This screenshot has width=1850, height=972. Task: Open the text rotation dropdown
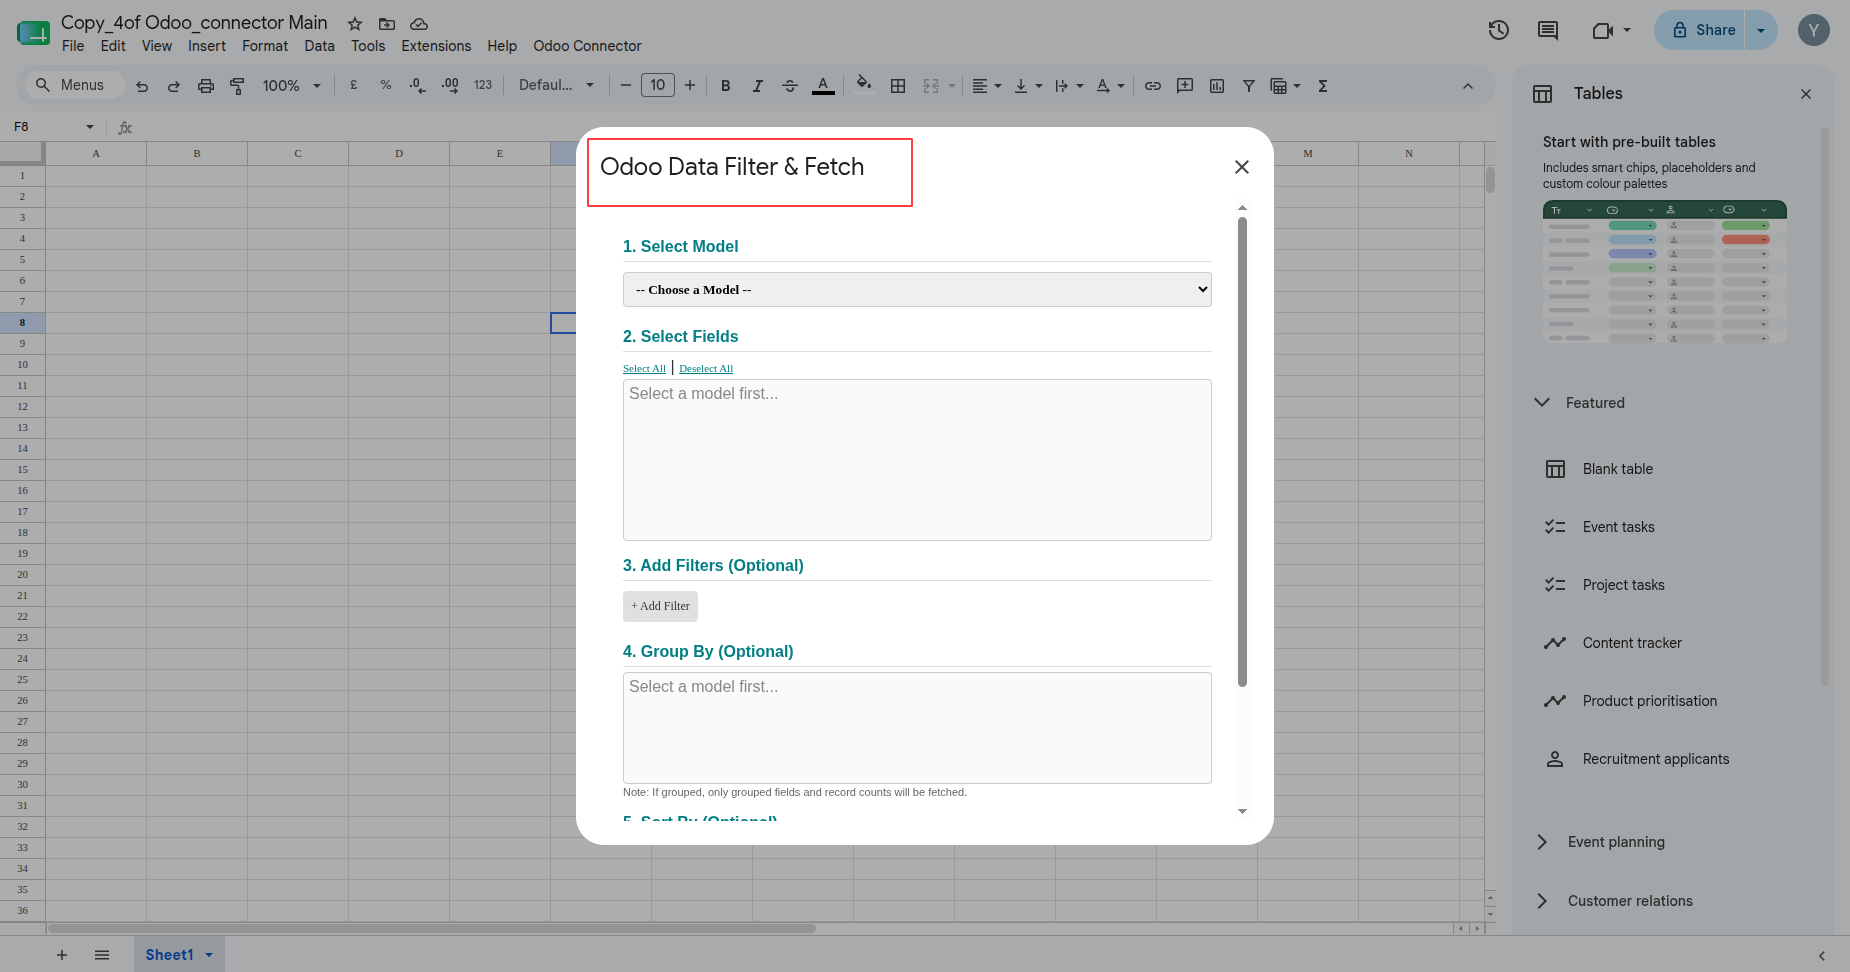1110,86
